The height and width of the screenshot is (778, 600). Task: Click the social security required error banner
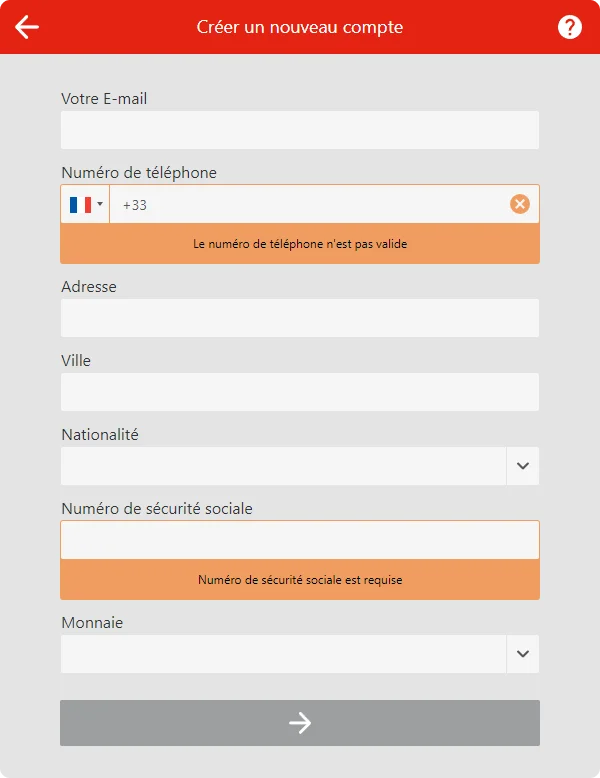[x=300, y=579]
